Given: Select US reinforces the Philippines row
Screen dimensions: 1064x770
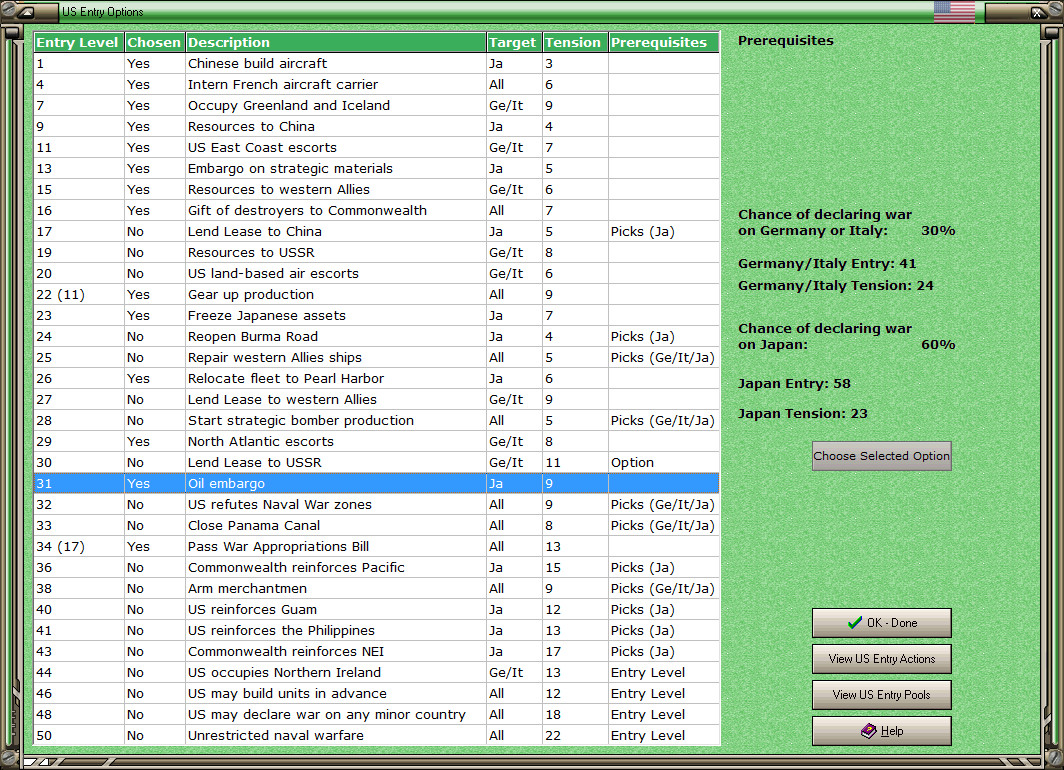Looking at the screenshot, I should [377, 631].
